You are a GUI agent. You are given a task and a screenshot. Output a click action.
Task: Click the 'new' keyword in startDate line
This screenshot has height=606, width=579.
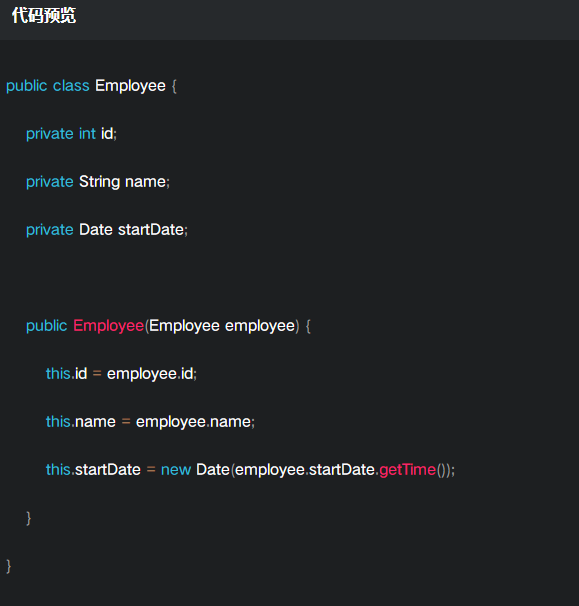176,470
